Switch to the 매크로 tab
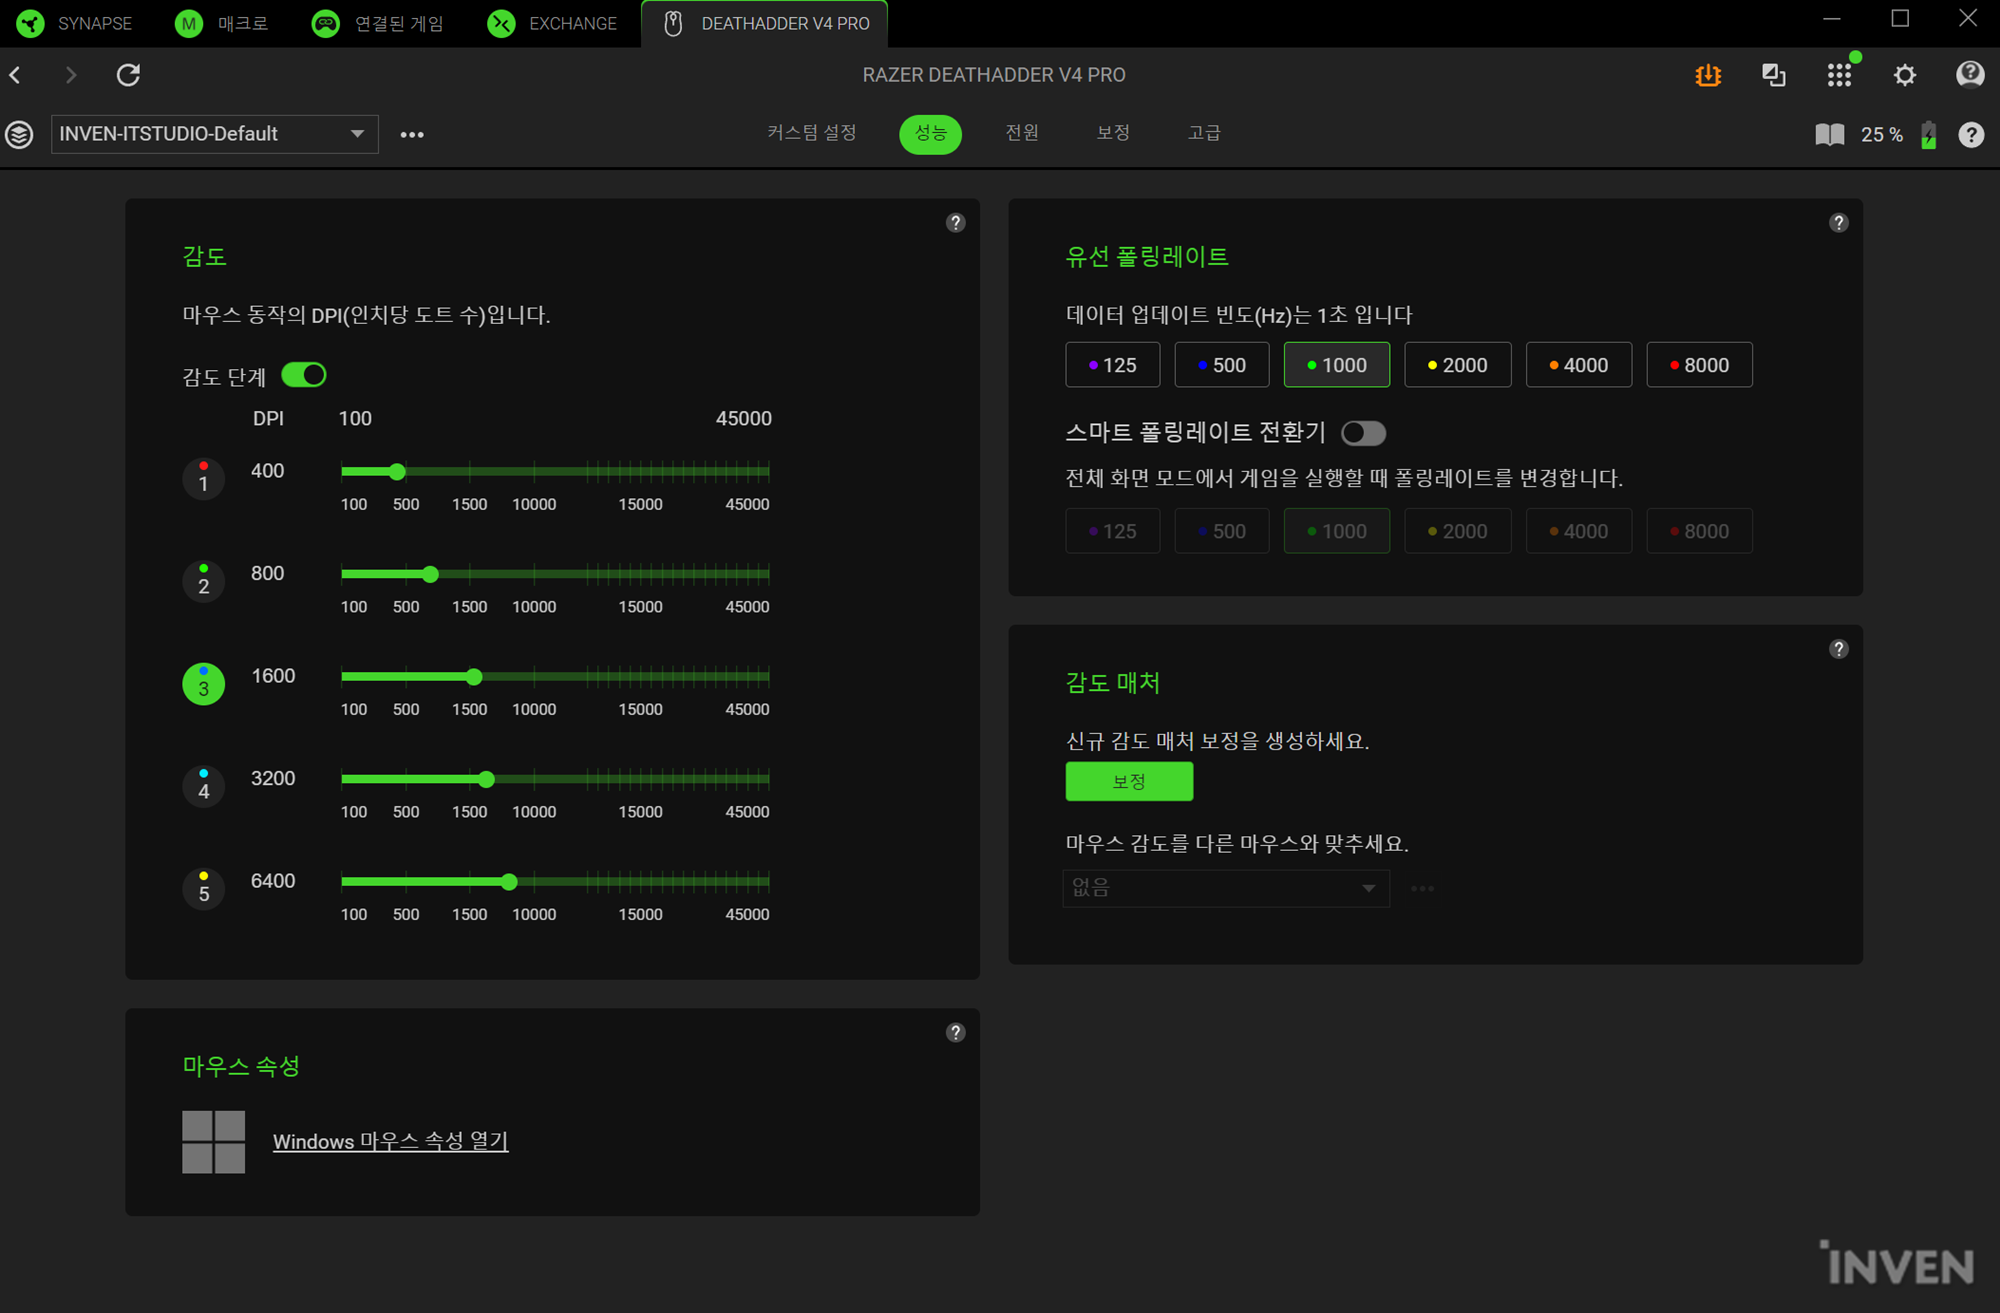This screenshot has height=1313, width=2000. tap(221, 23)
